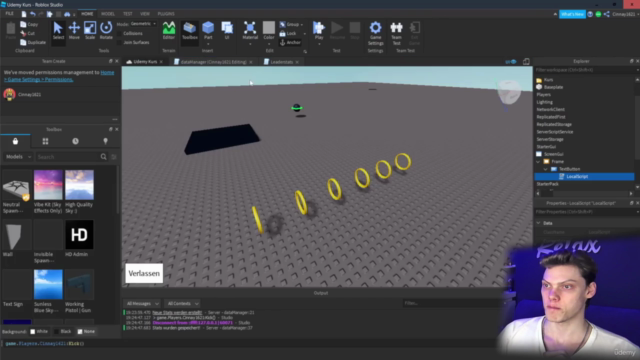Open All Messages output dropdown
This screenshot has width=640, height=360.
pyautogui.click(x=142, y=304)
